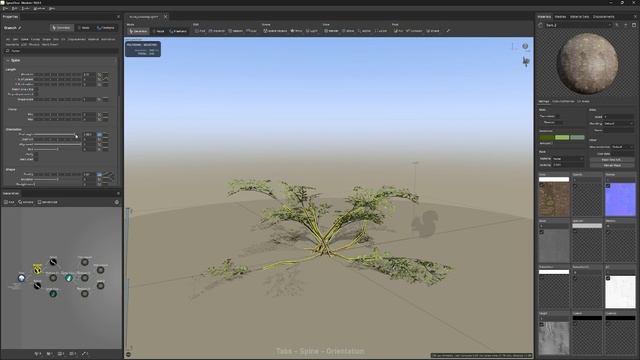Click the navigation gizmo sphere in viewport
The image size is (640, 360).
[525, 46]
